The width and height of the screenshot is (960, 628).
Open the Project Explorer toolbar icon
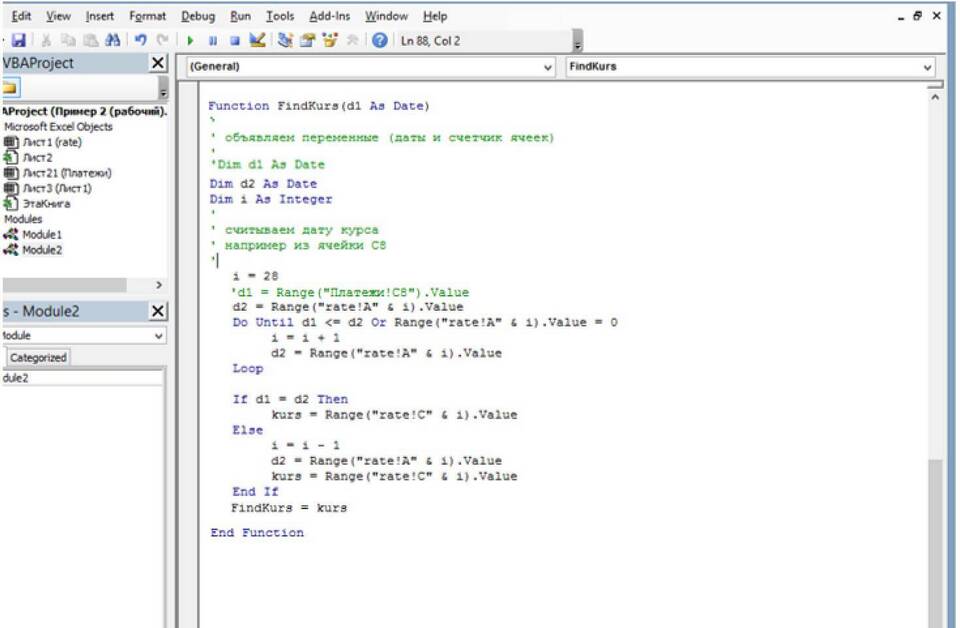[x=286, y=41]
